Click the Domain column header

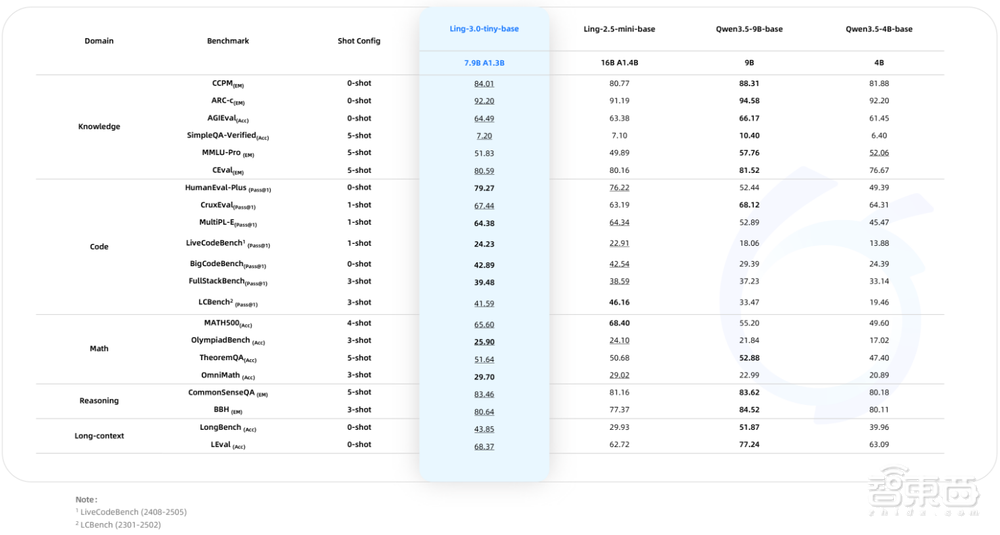pos(99,41)
